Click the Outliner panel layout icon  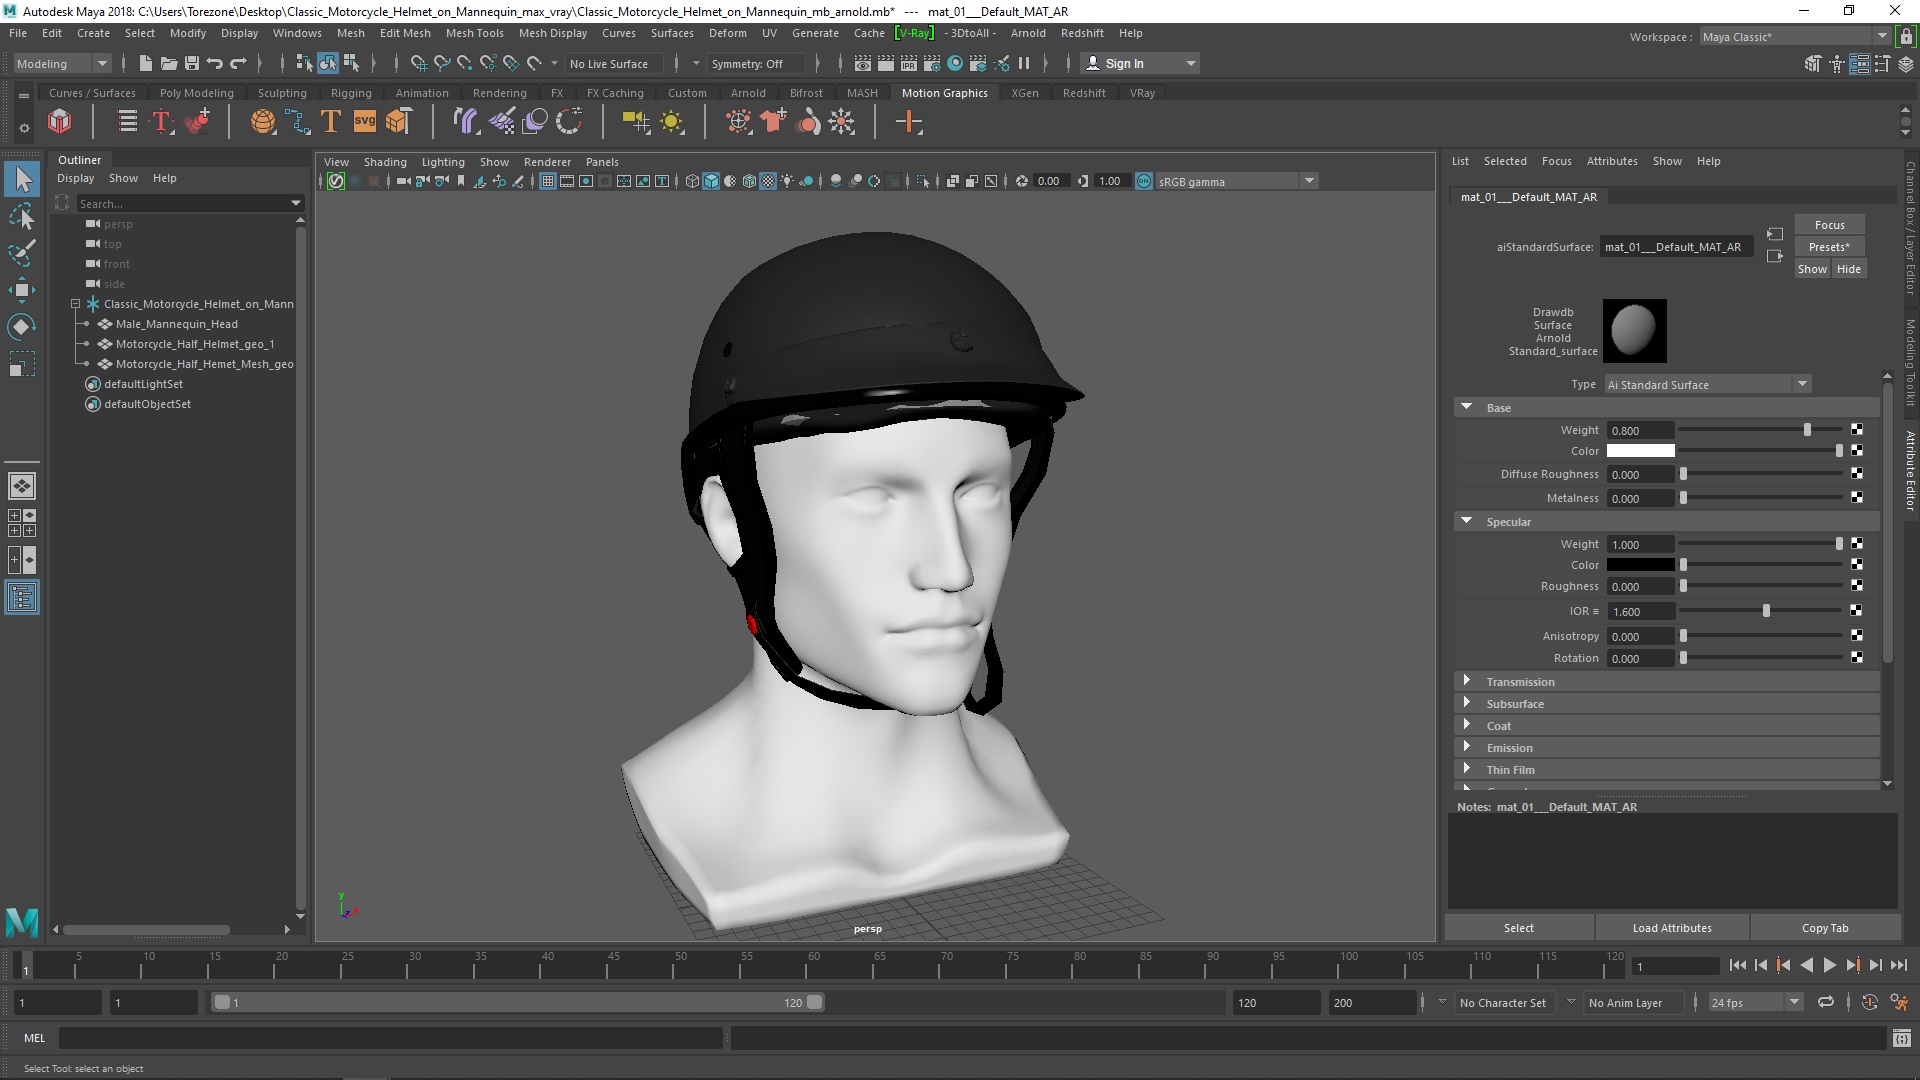[22, 598]
